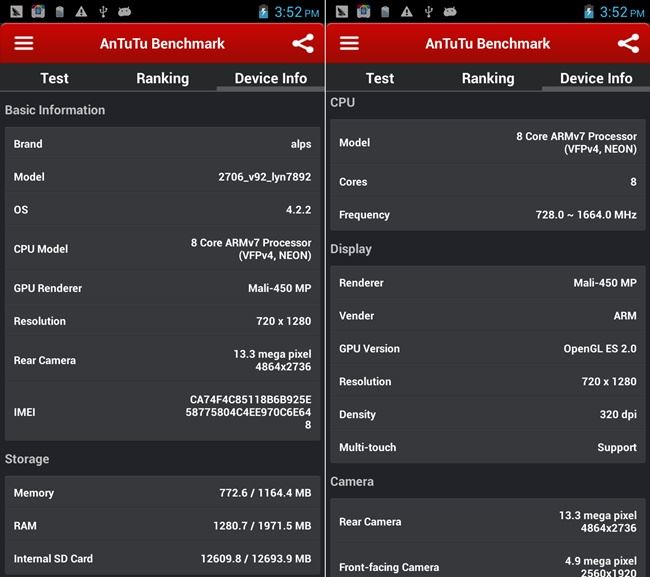Image resolution: width=650 pixels, height=577 pixels.
Task: Tap Internal SD Card storage row
Action: (x=162, y=558)
